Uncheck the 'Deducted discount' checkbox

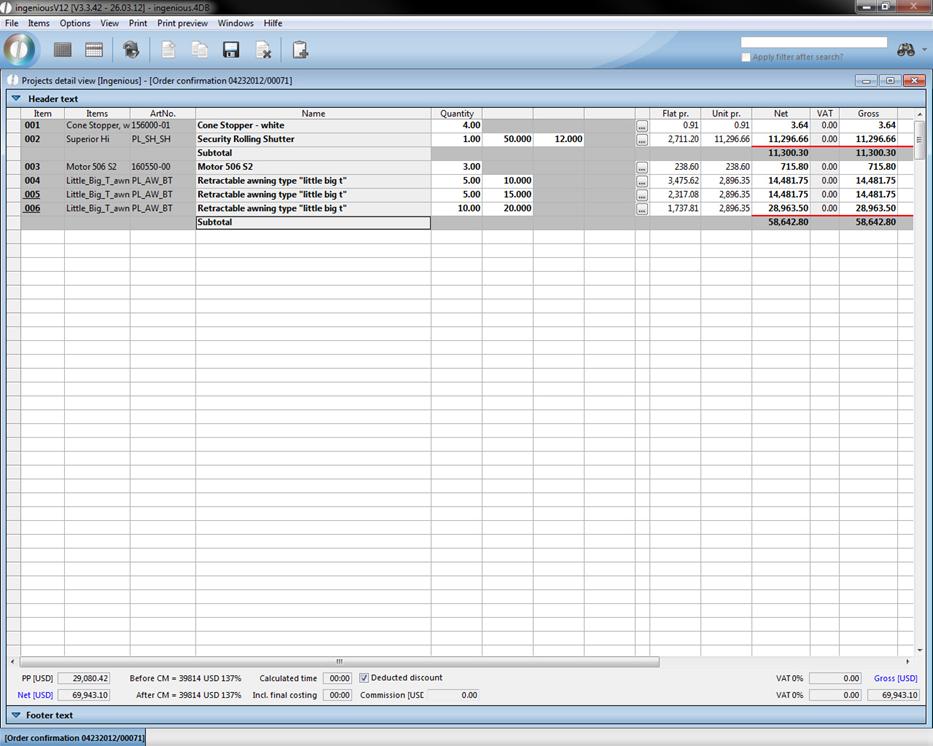(364, 678)
